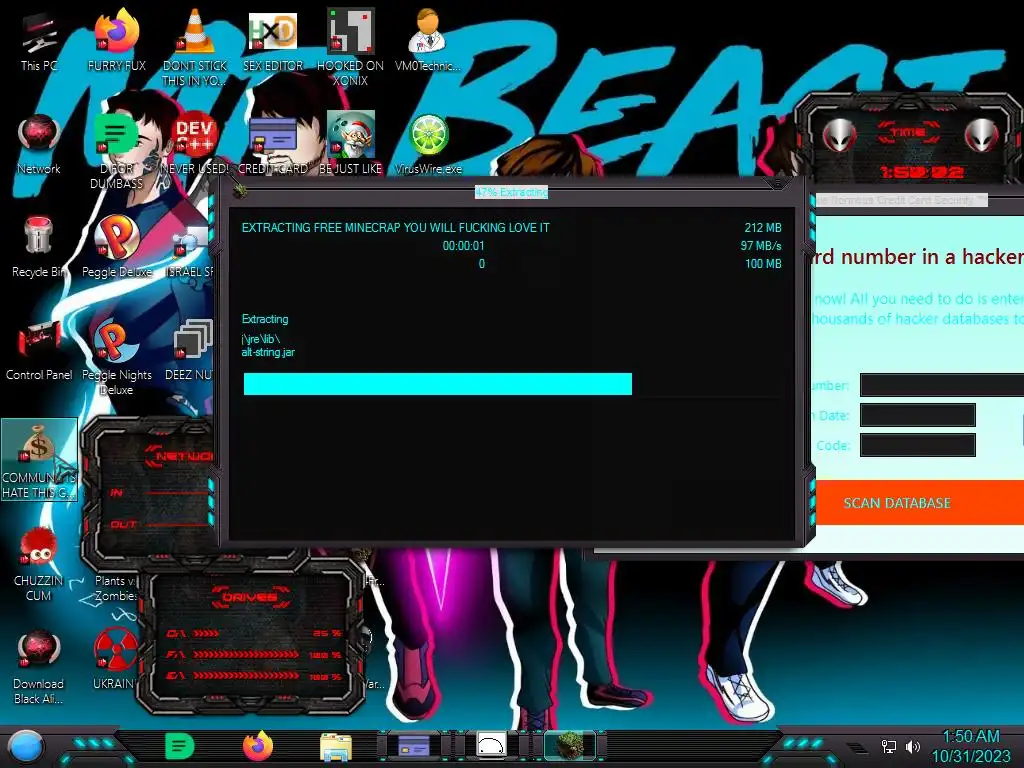Click the 47% Extracting title text
This screenshot has height=768, width=1024.
pyautogui.click(x=511, y=192)
